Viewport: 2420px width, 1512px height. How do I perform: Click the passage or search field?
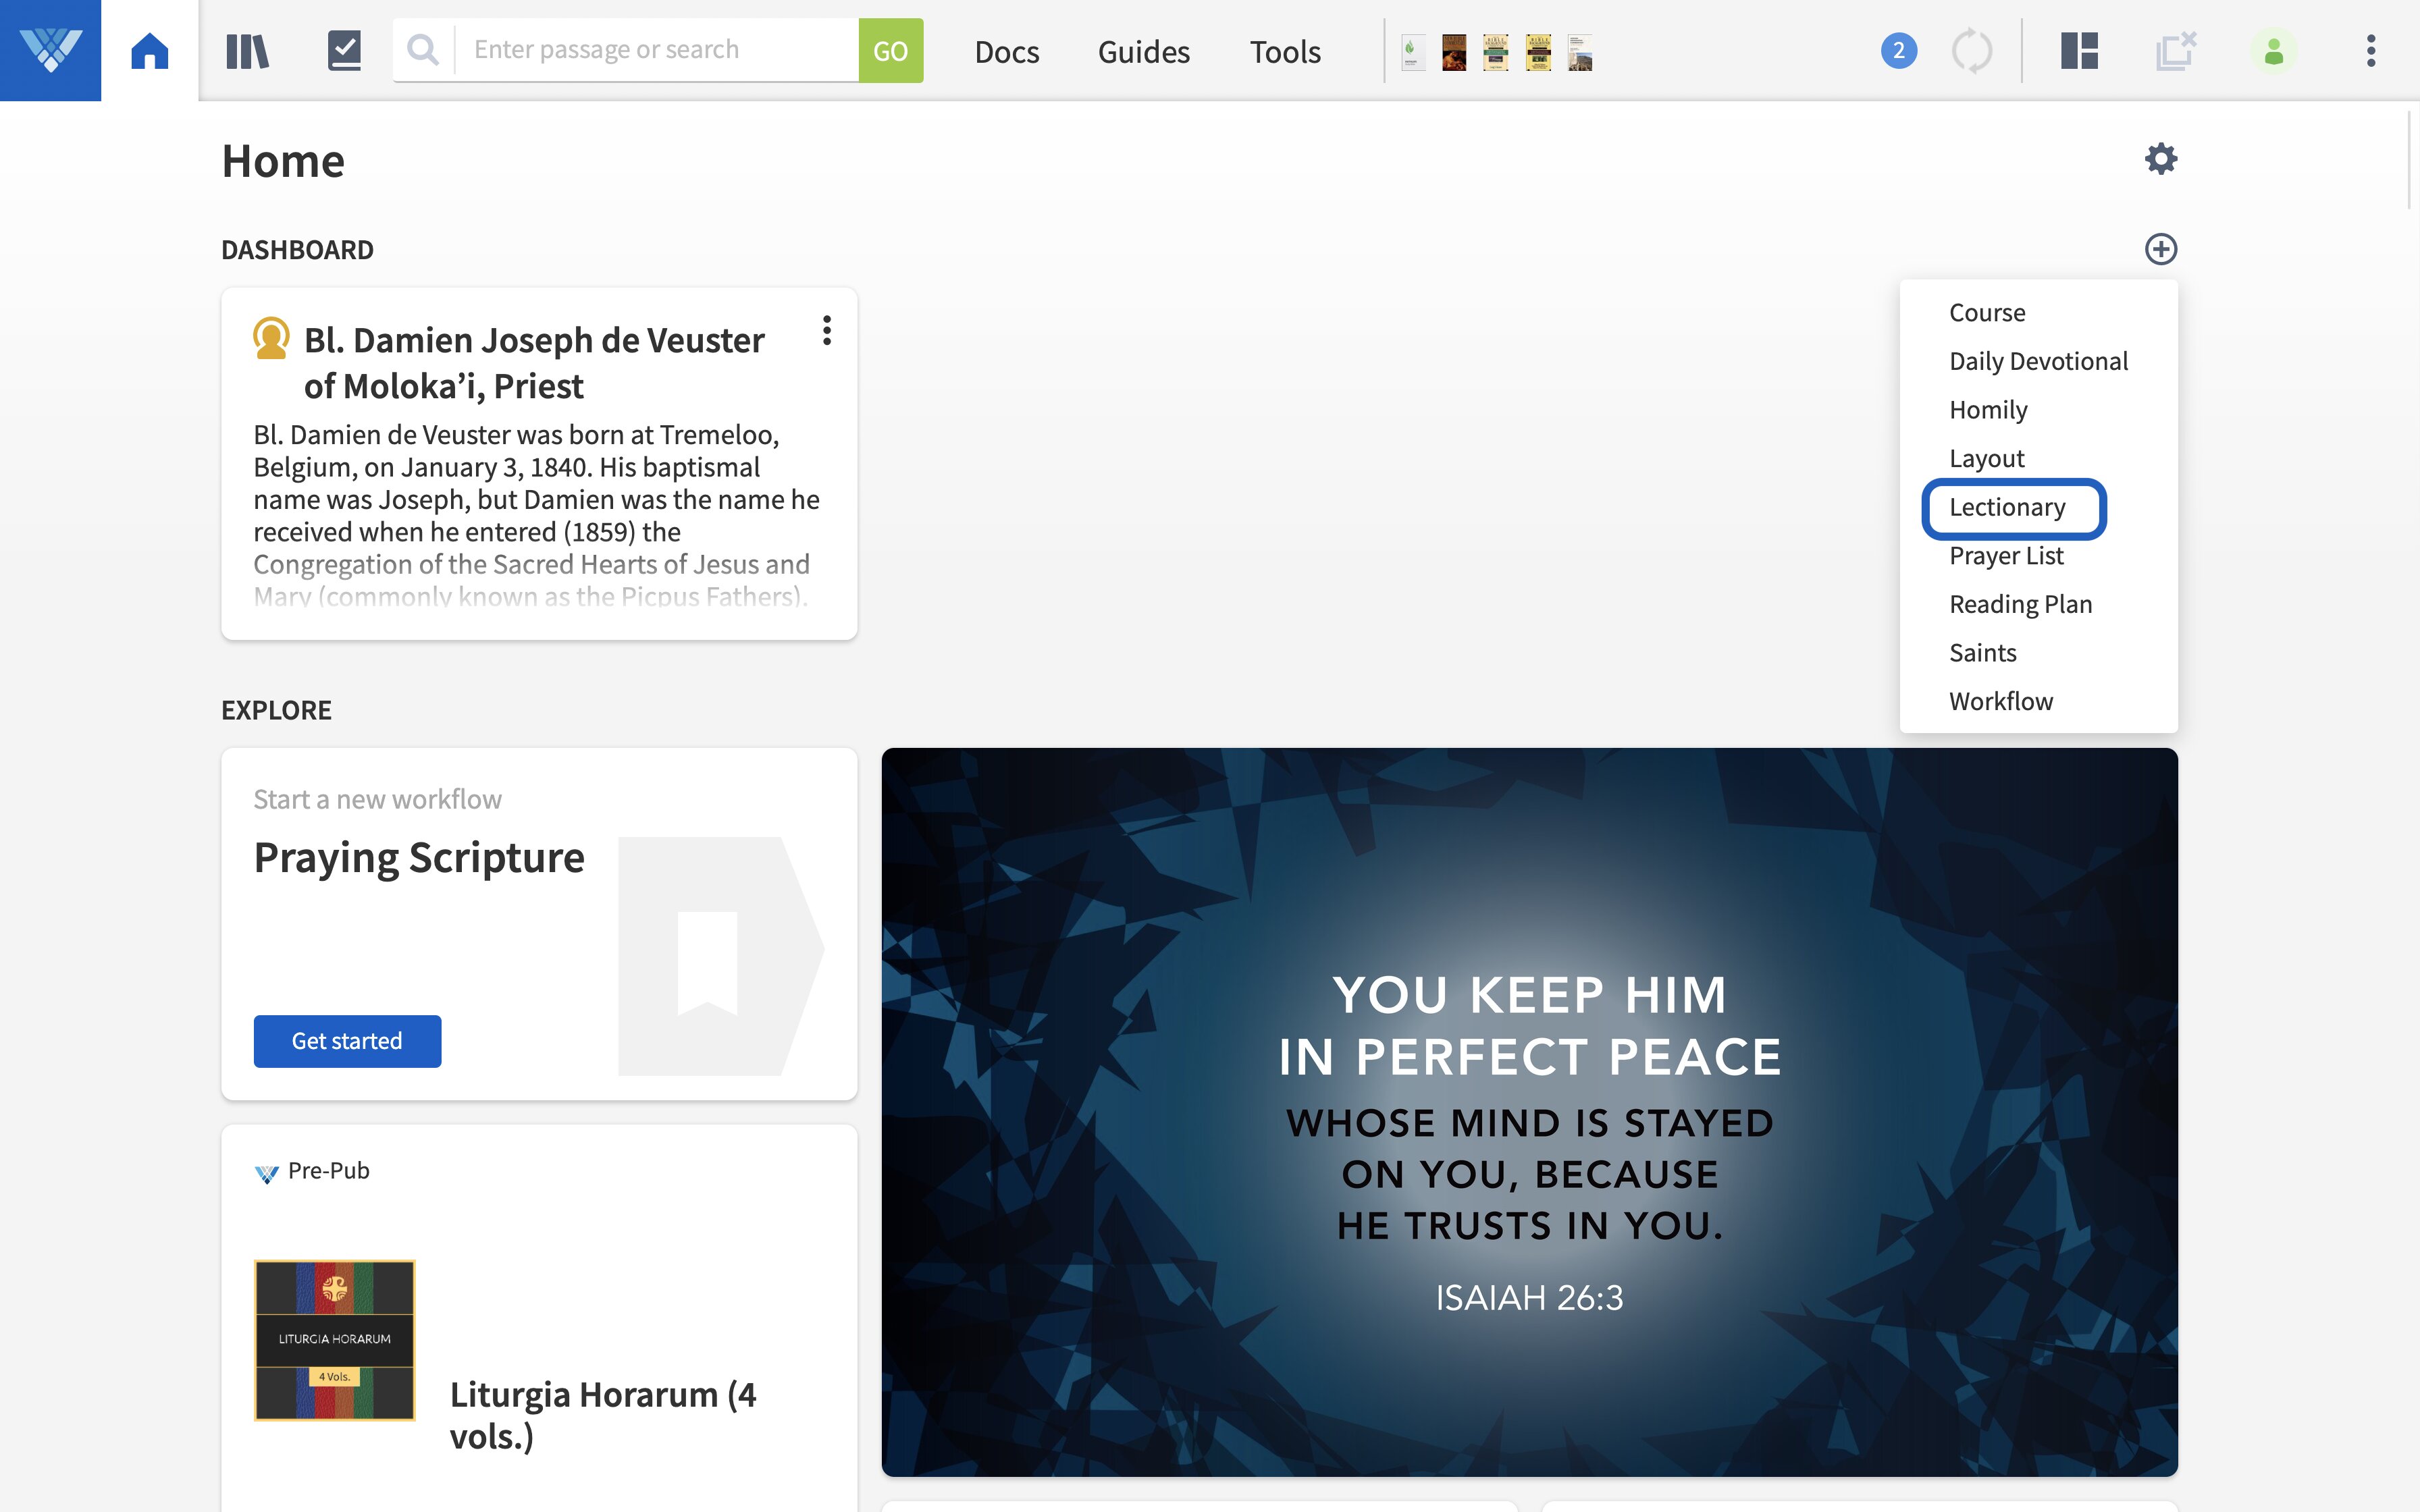(657, 50)
